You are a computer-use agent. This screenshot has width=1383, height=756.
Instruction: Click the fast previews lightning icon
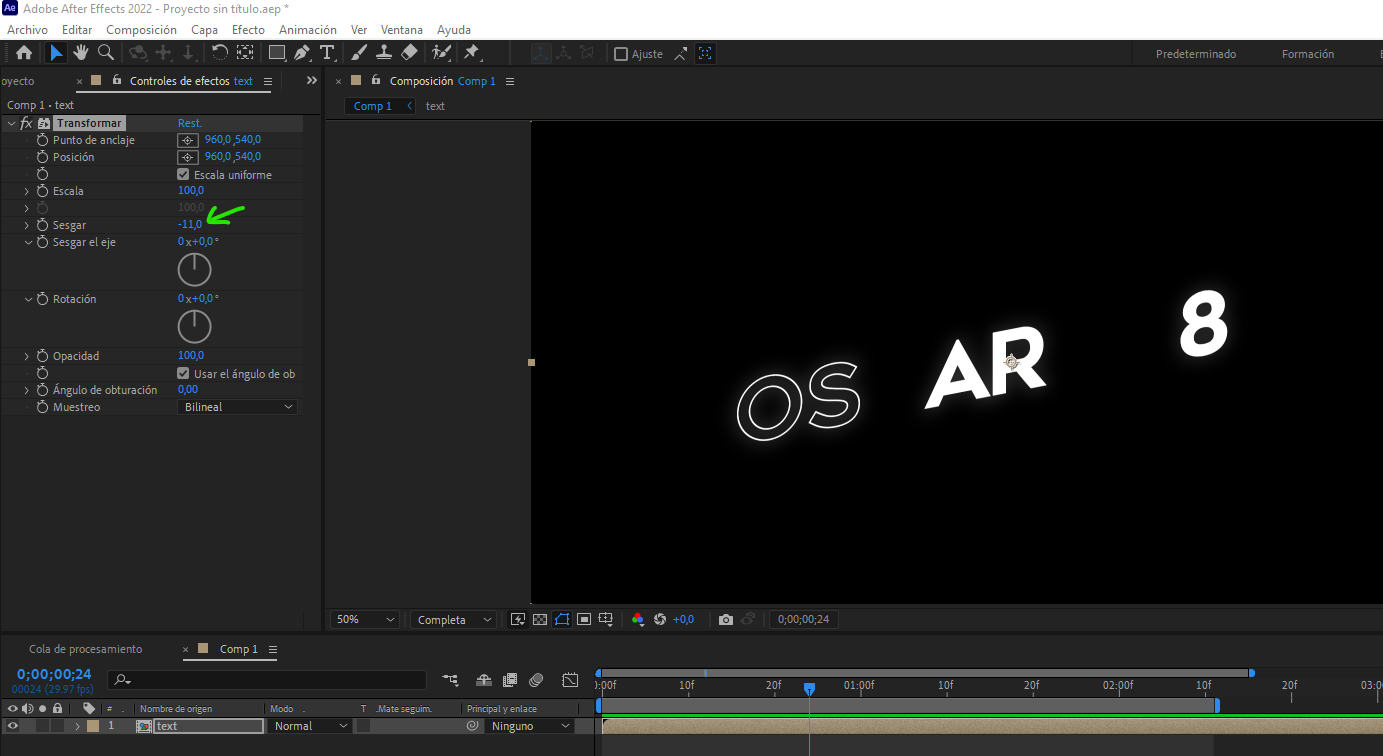pyautogui.click(x=518, y=620)
